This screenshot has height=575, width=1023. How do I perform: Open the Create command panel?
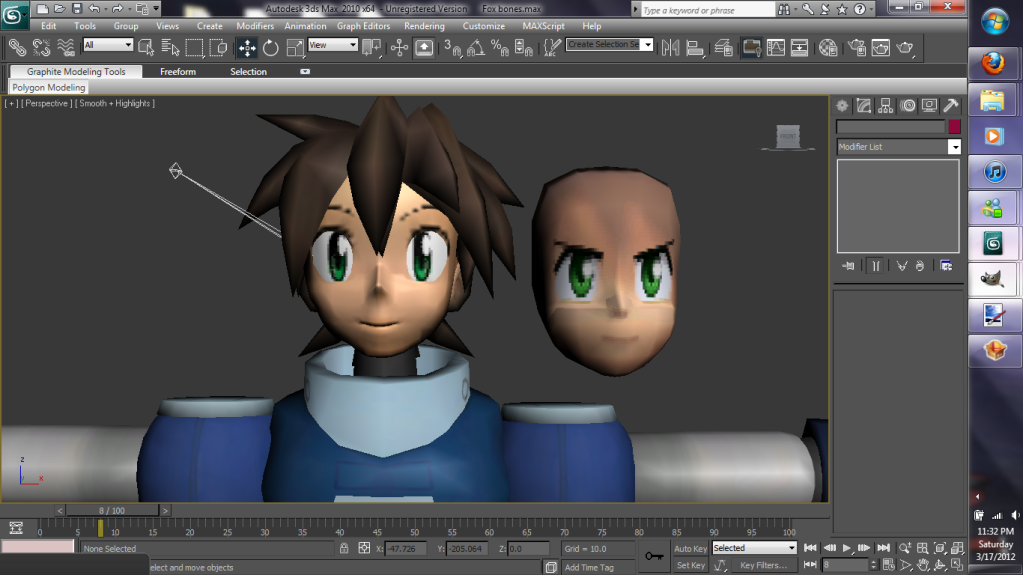[842, 106]
